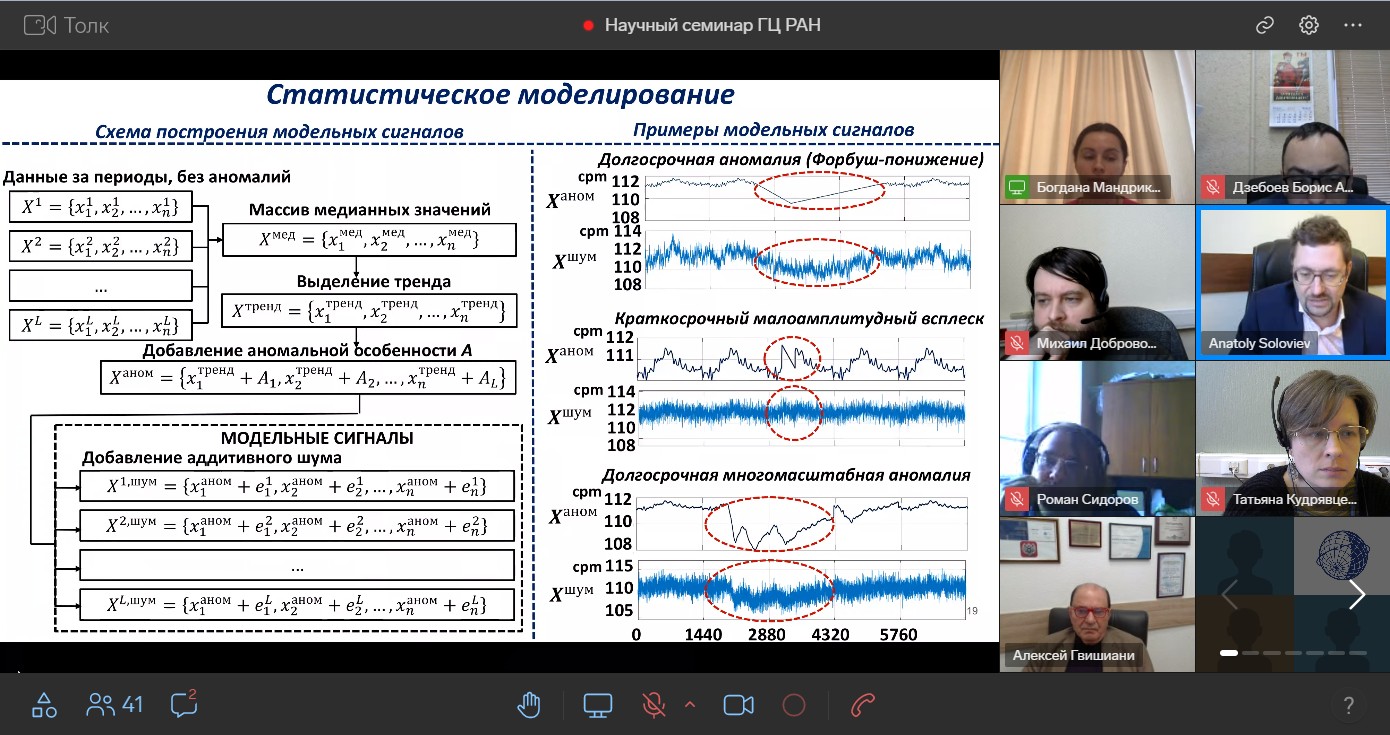The width and height of the screenshot is (1390, 735).
Task: Select the first active page indicator dot
Action: click(1229, 653)
